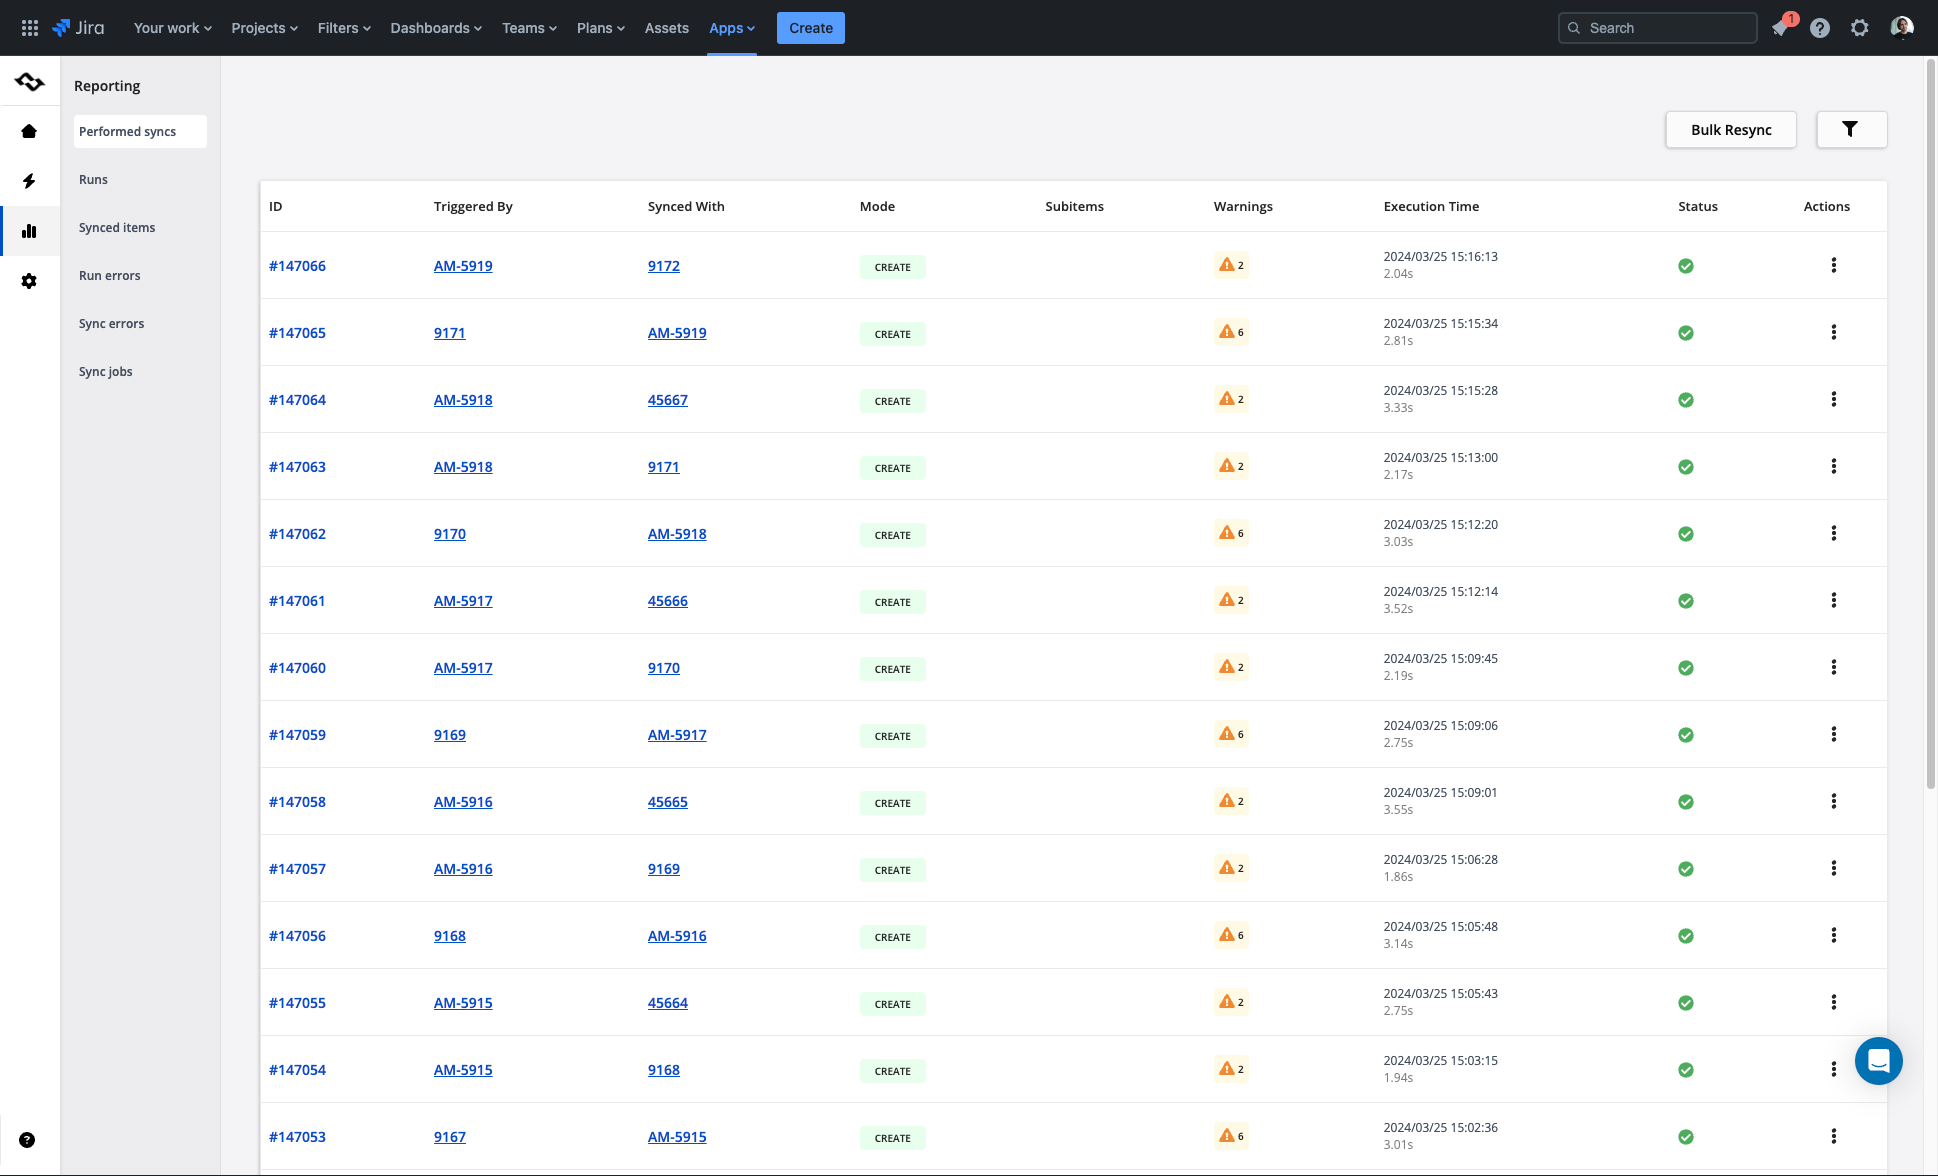The width and height of the screenshot is (1938, 1176).
Task: Click the lightning icon in the app sidebar
Action: click(29, 181)
